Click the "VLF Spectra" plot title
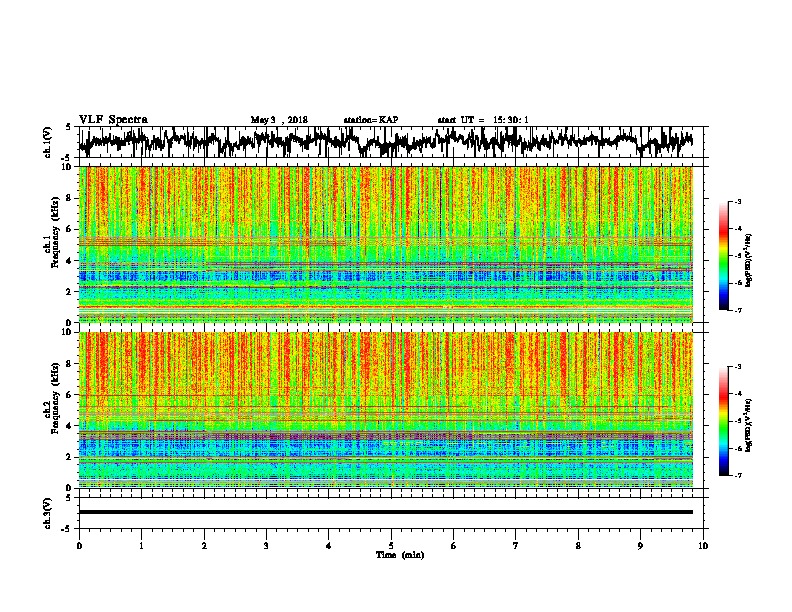 tap(113, 120)
